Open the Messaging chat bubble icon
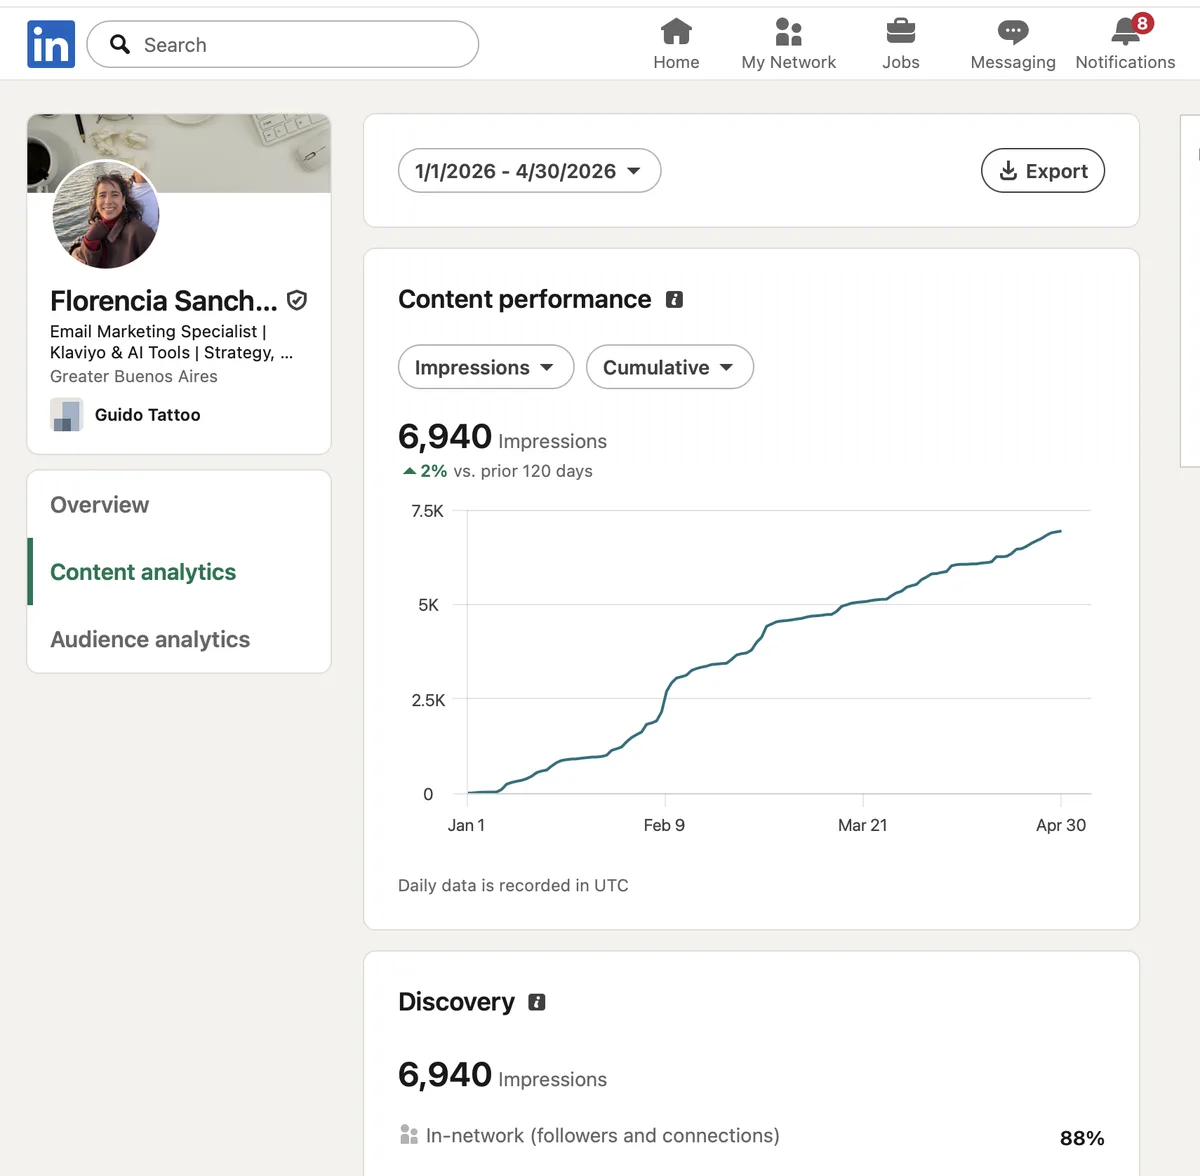Screen dimensions: 1200x1176 pyautogui.click(x=1013, y=32)
